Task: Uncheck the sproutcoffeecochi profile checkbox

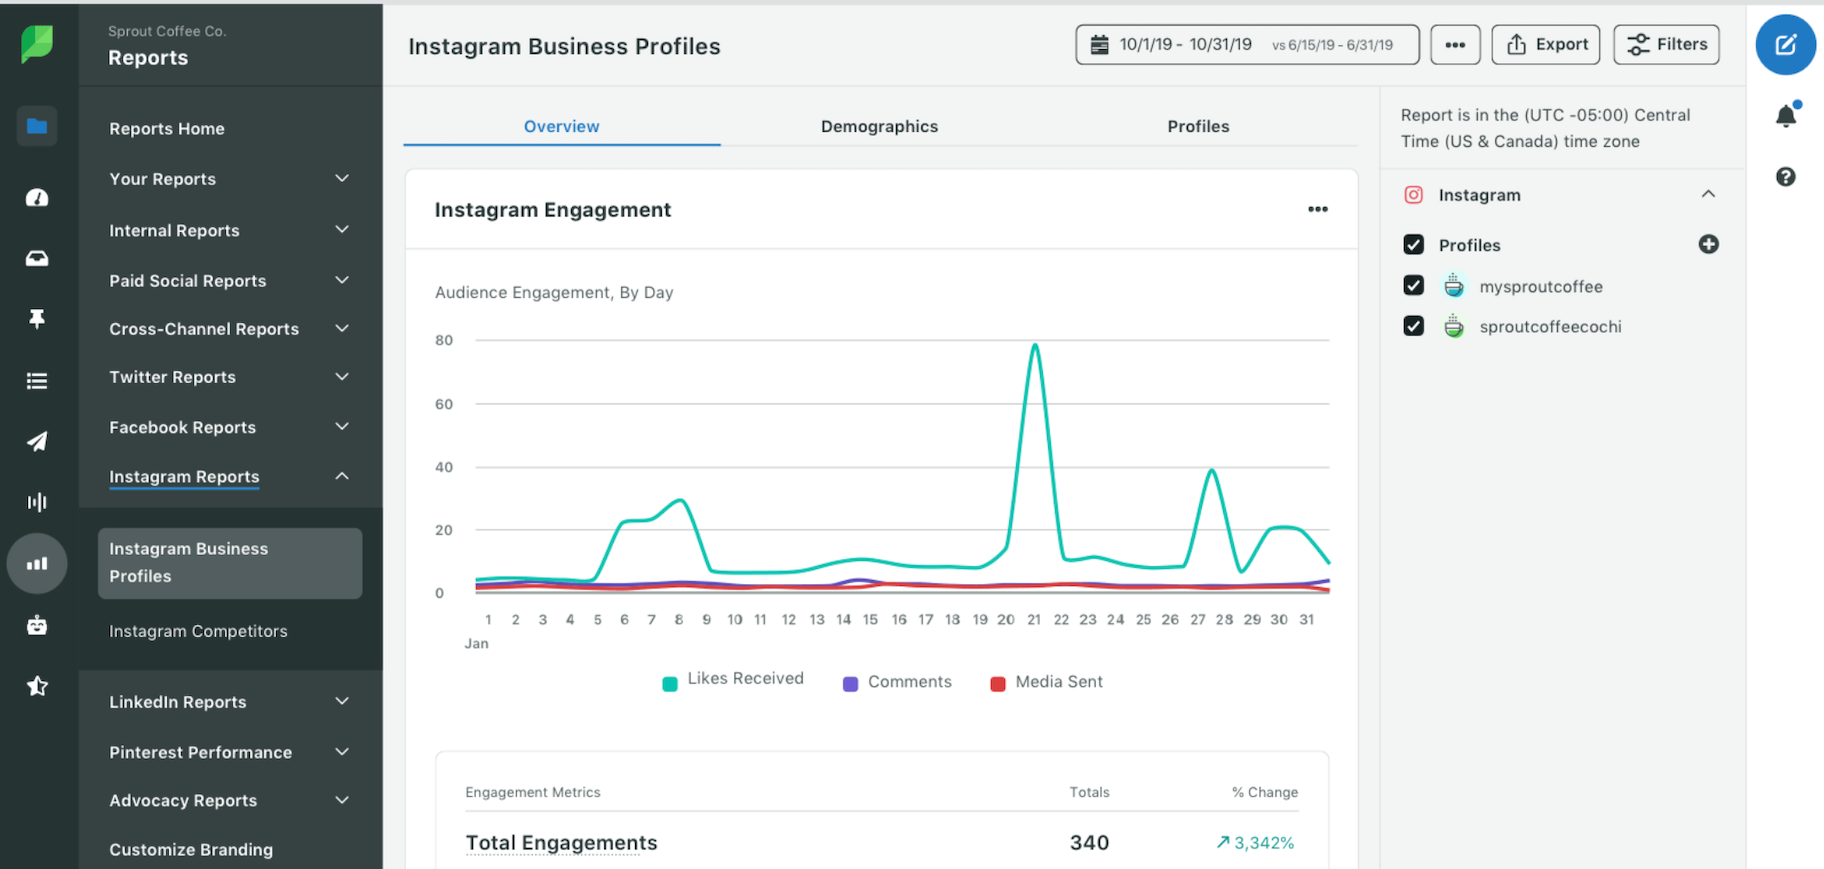Action: (x=1413, y=326)
